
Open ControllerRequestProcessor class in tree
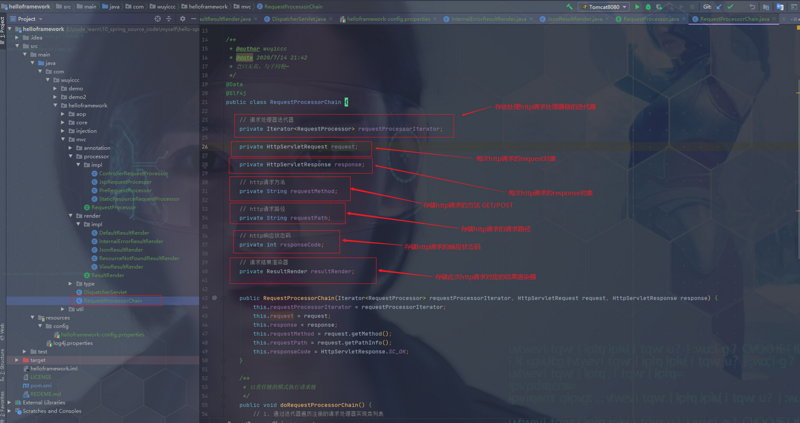133,173
